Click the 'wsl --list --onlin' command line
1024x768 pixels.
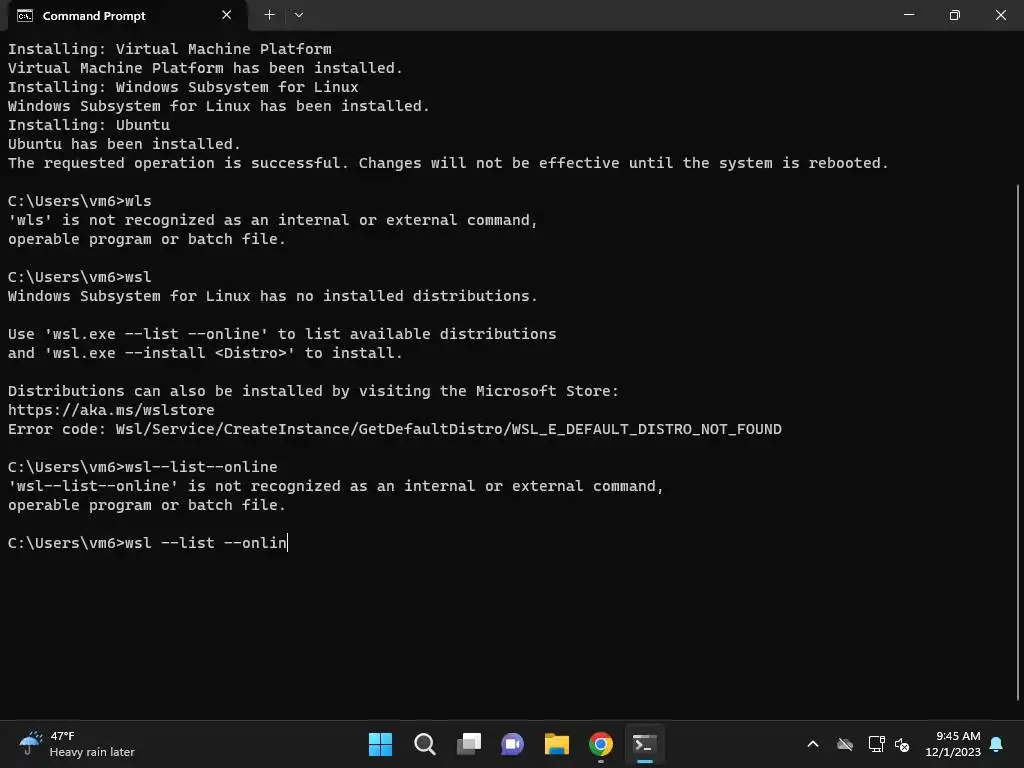tap(148, 543)
